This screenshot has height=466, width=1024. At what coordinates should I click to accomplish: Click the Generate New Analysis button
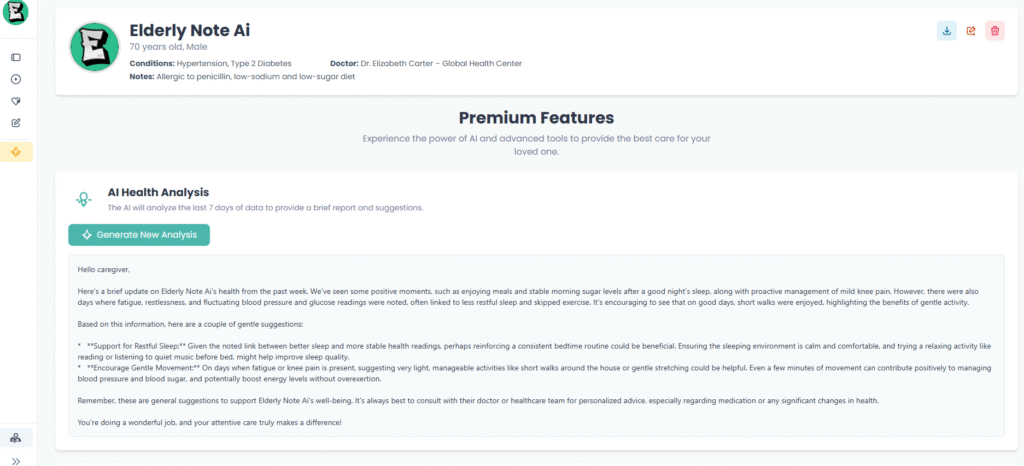(139, 234)
